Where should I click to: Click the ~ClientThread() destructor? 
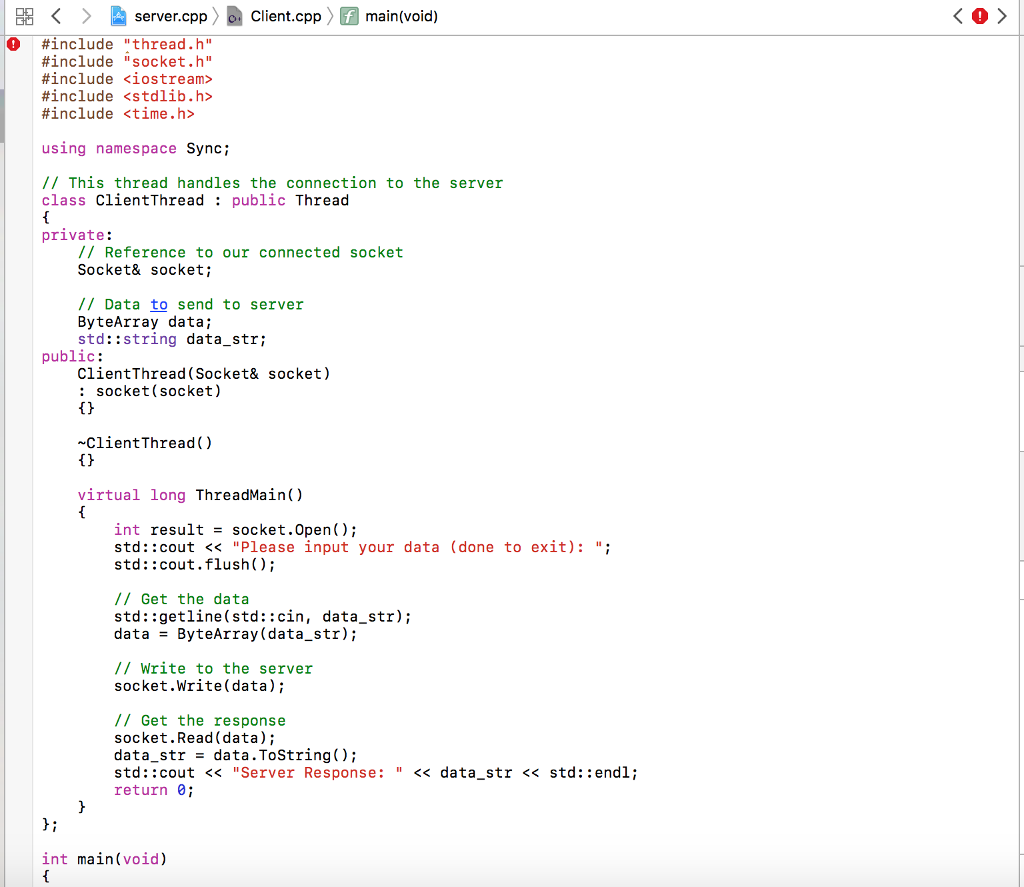tap(145, 443)
